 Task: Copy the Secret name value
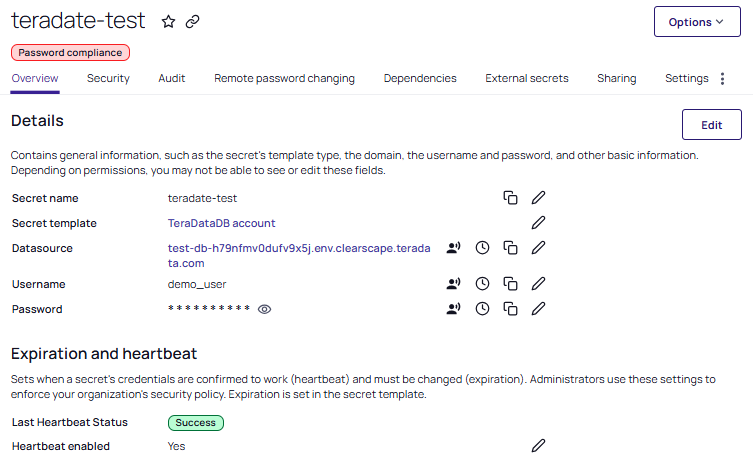point(510,198)
